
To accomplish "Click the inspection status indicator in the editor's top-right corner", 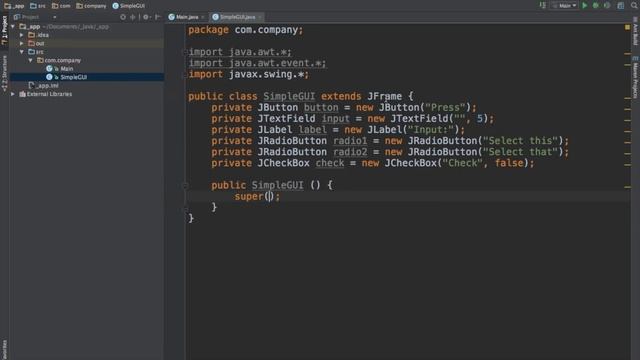I will coord(627,27).
